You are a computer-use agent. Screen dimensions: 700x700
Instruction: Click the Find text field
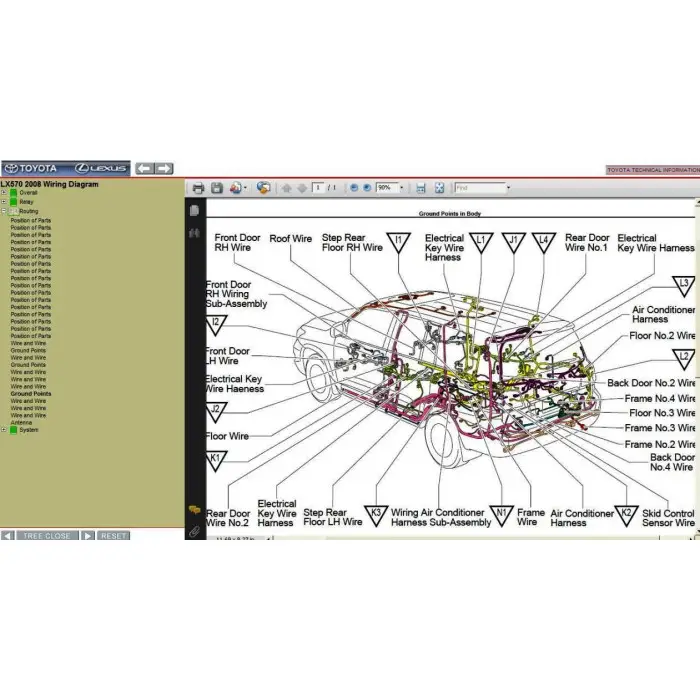[478, 188]
